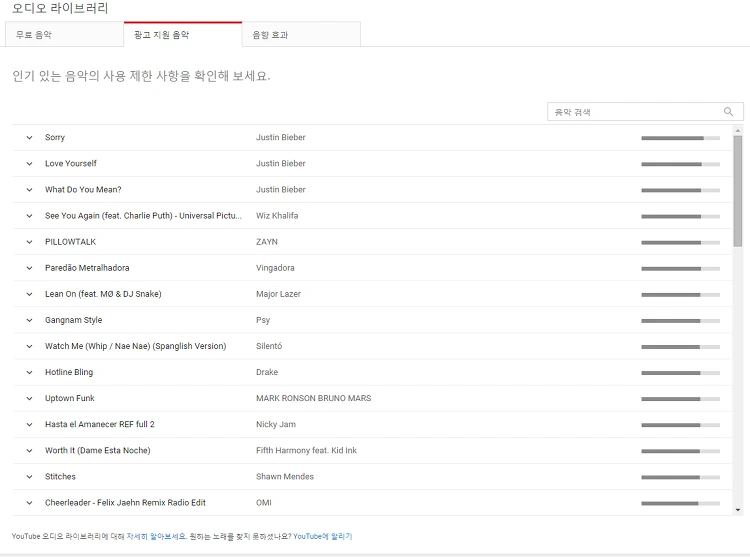Viewport: 750px width, 557px height.
Task: Select the Hasta el Amanecer REF full 2 title
Action: 99,424
